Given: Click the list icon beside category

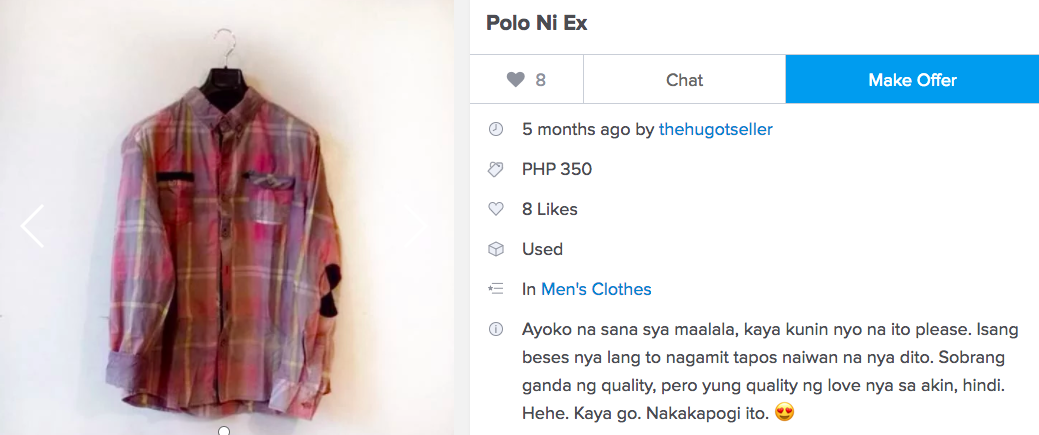Looking at the screenshot, I should tap(496, 289).
